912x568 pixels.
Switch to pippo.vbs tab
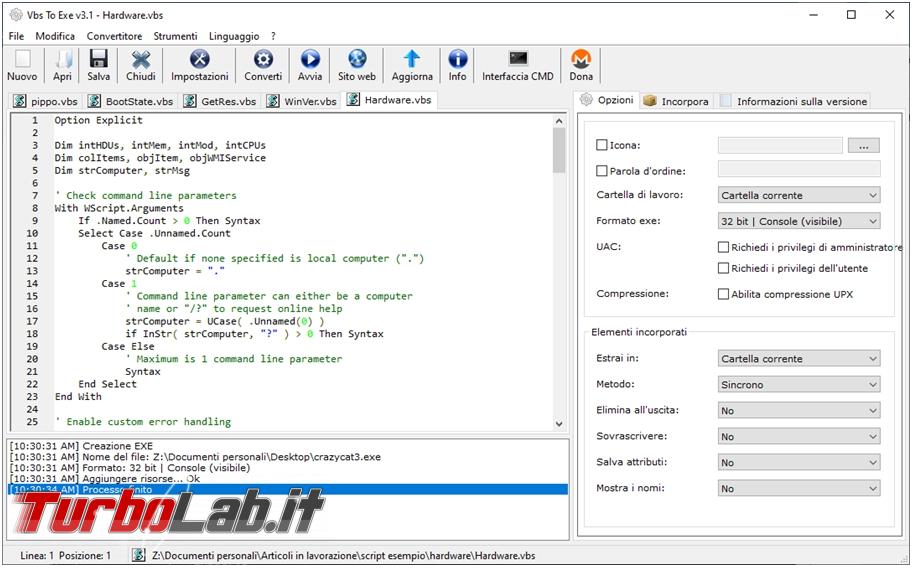click(x=45, y=101)
